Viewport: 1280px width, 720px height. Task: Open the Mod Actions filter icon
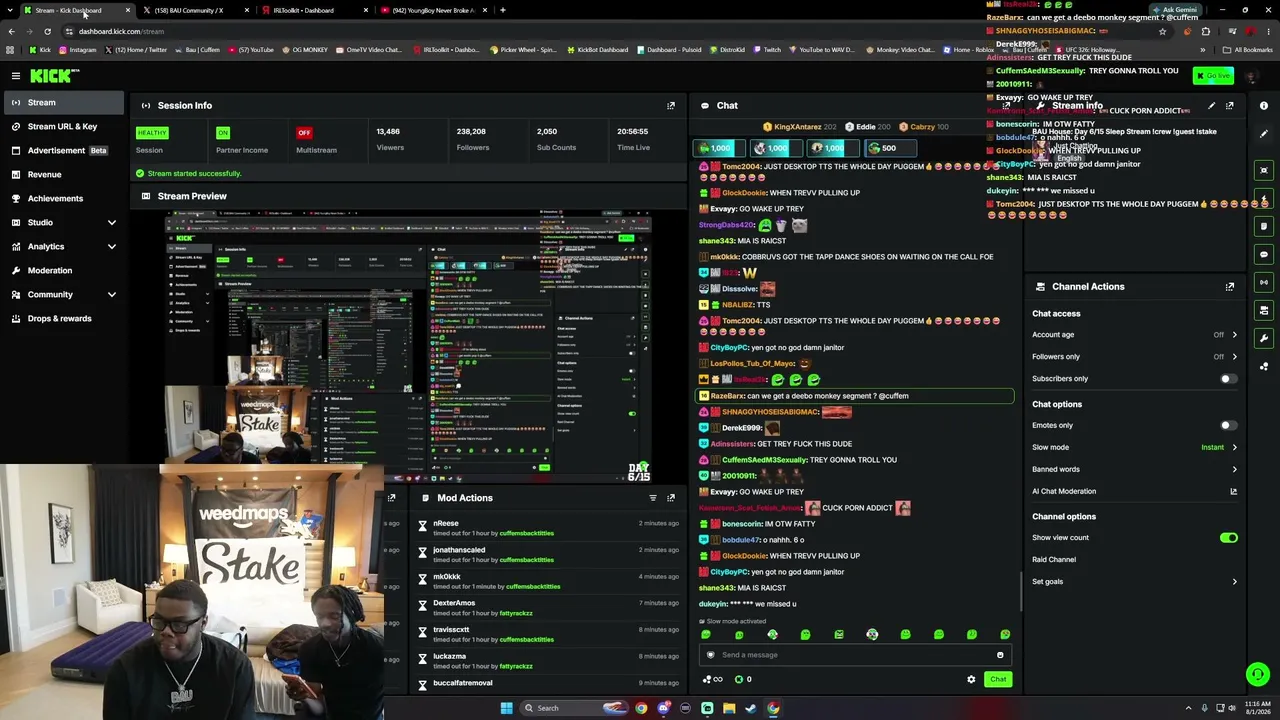[x=653, y=497]
